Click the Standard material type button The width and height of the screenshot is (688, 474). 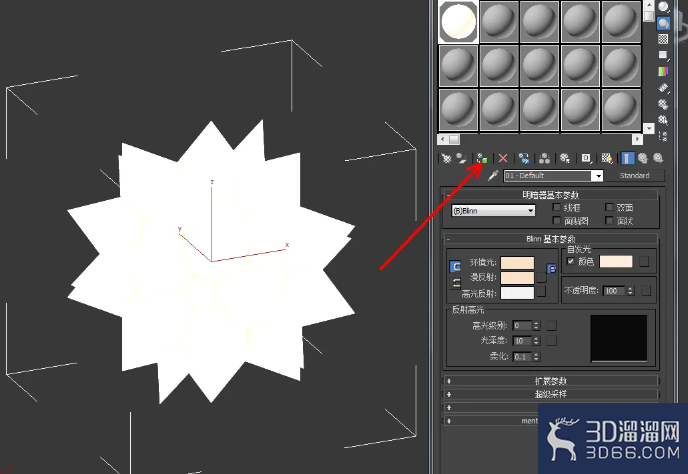pyautogui.click(x=634, y=176)
